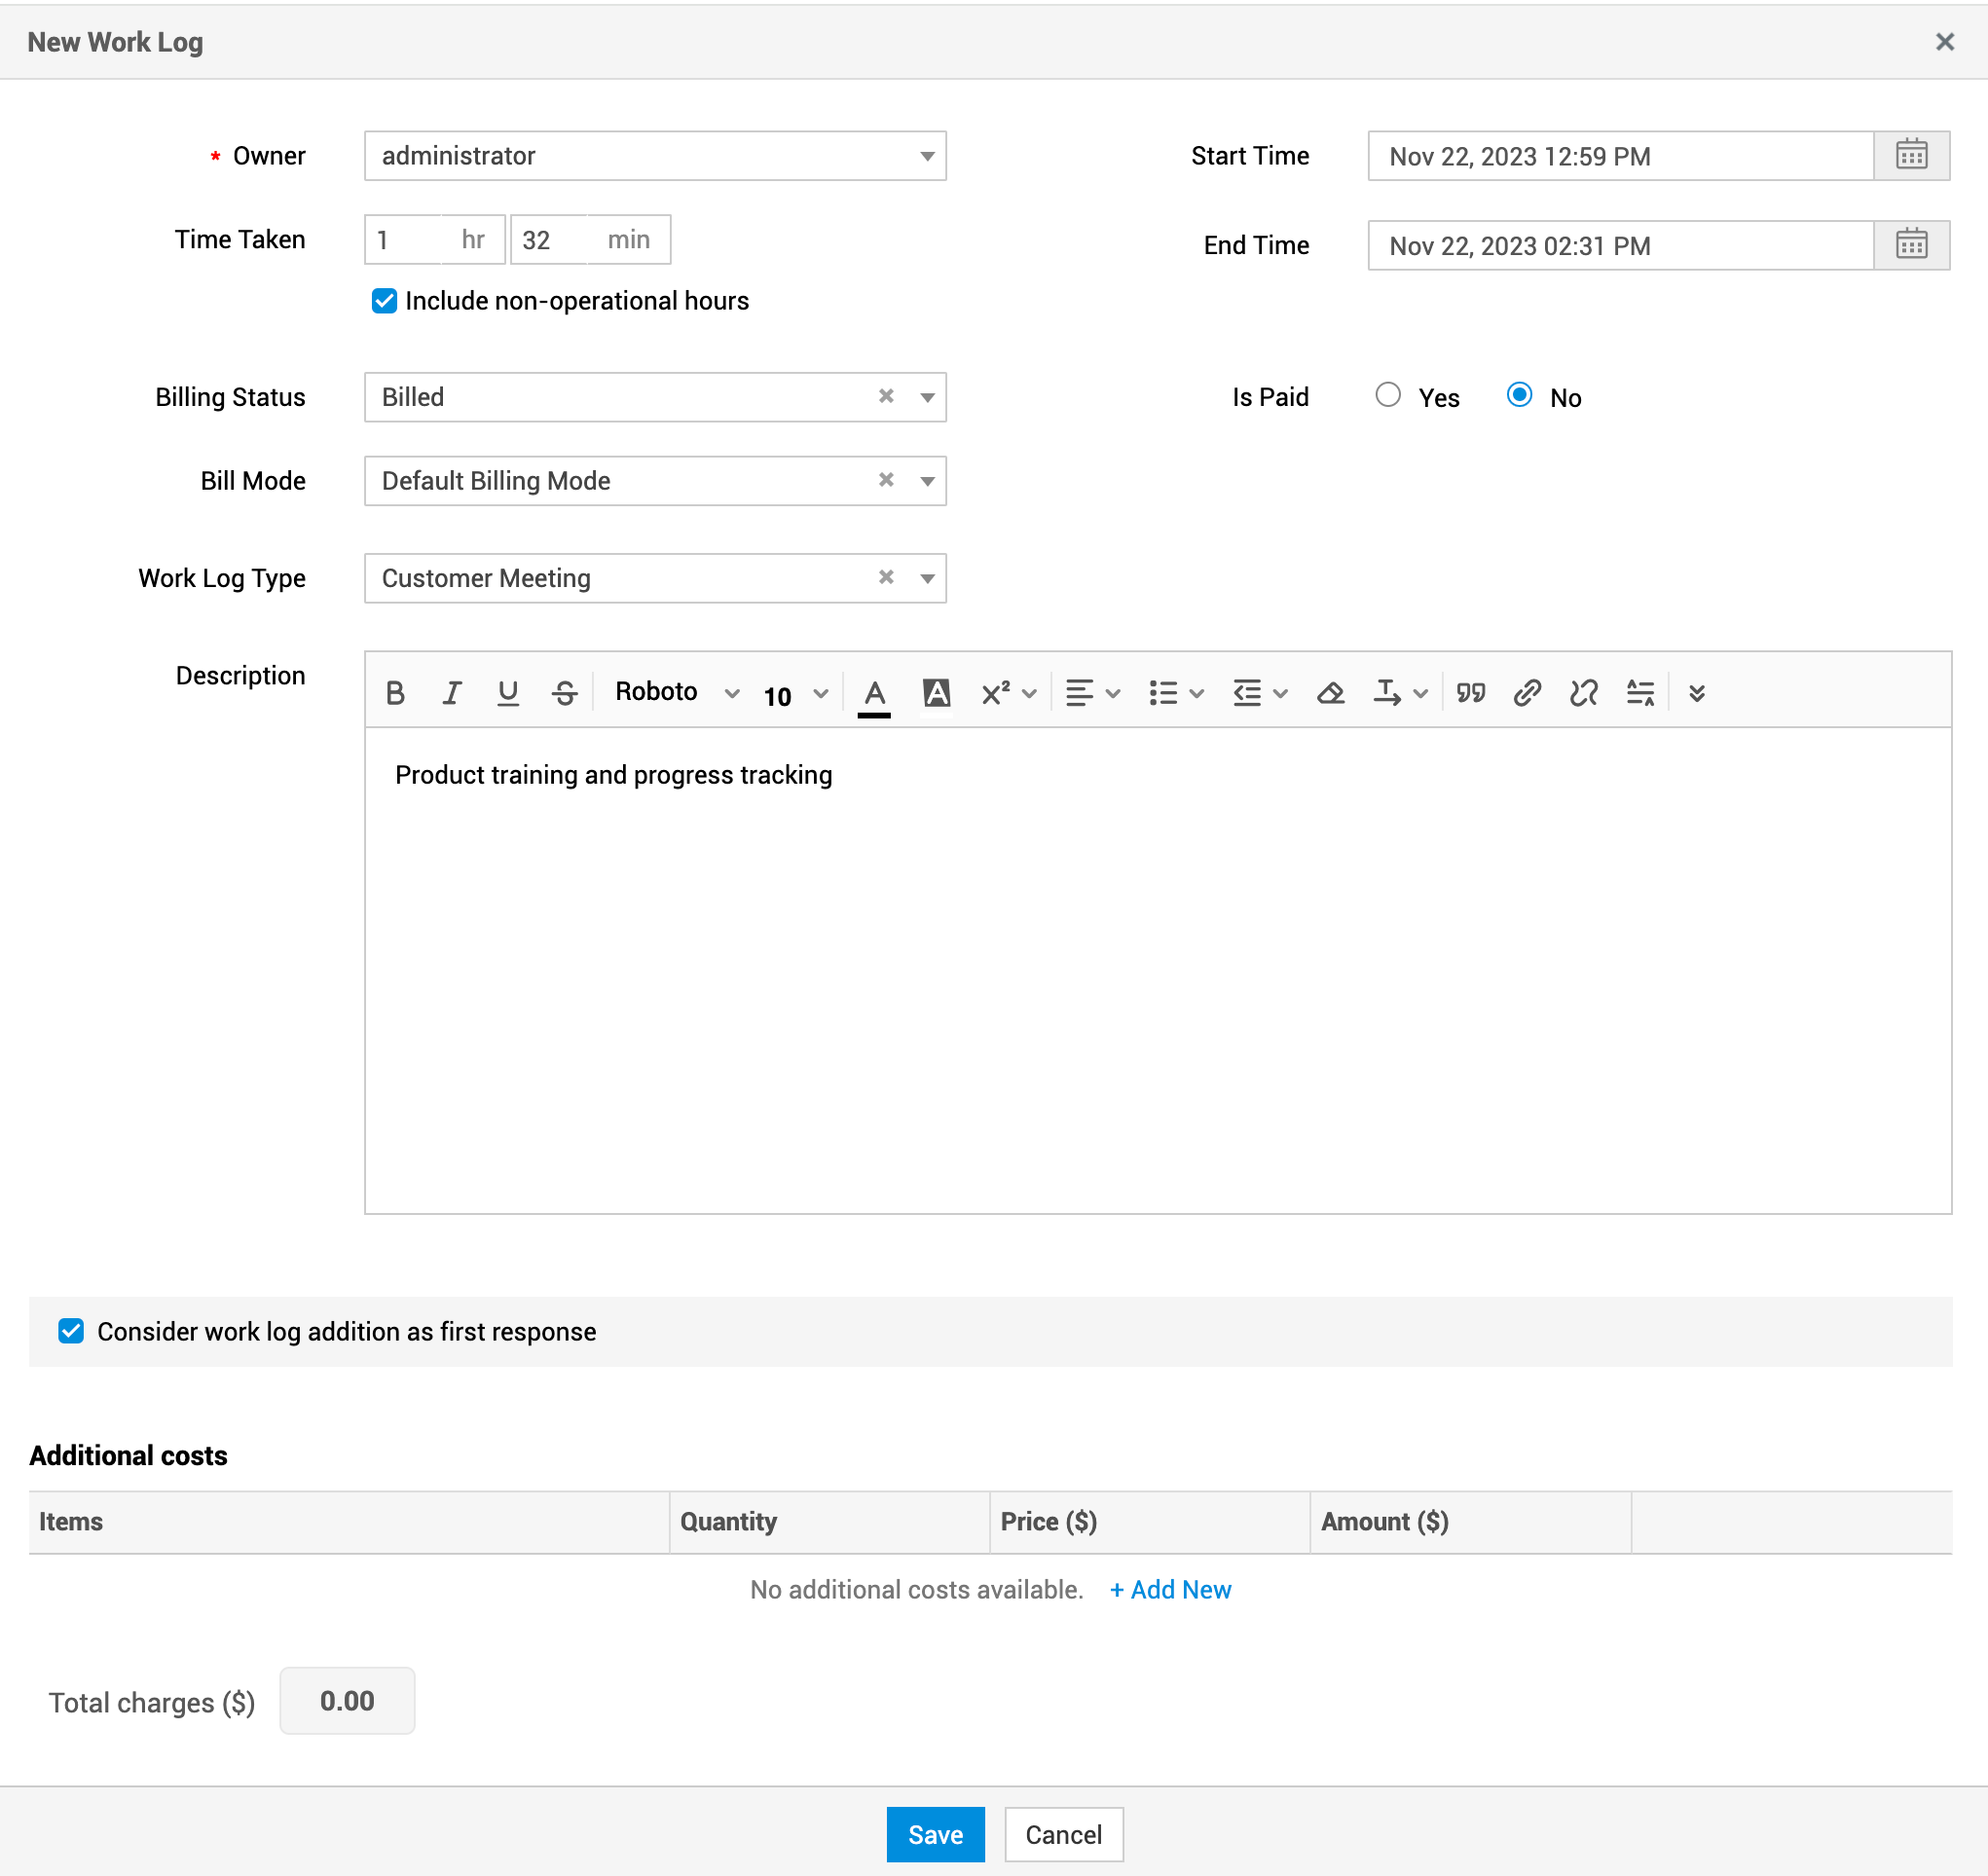Insert a blockquote in description
The width and height of the screenshot is (1988, 1876).
point(1470,693)
